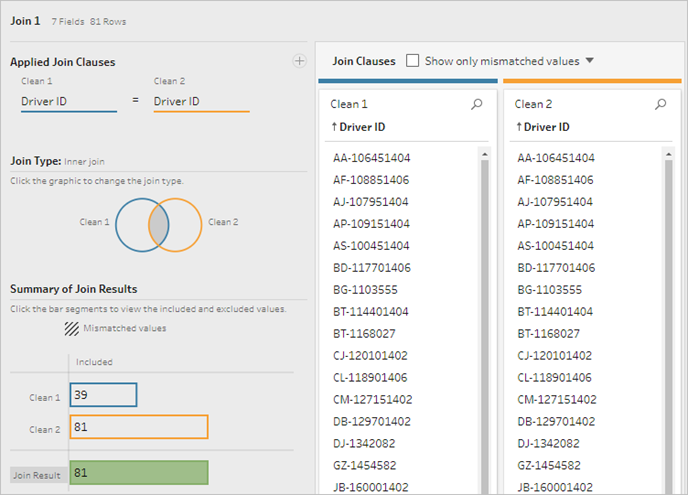Image resolution: width=688 pixels, height=495 pixels.
Task: Open the Join Clauses dropdown arrow
Action: 590,60
